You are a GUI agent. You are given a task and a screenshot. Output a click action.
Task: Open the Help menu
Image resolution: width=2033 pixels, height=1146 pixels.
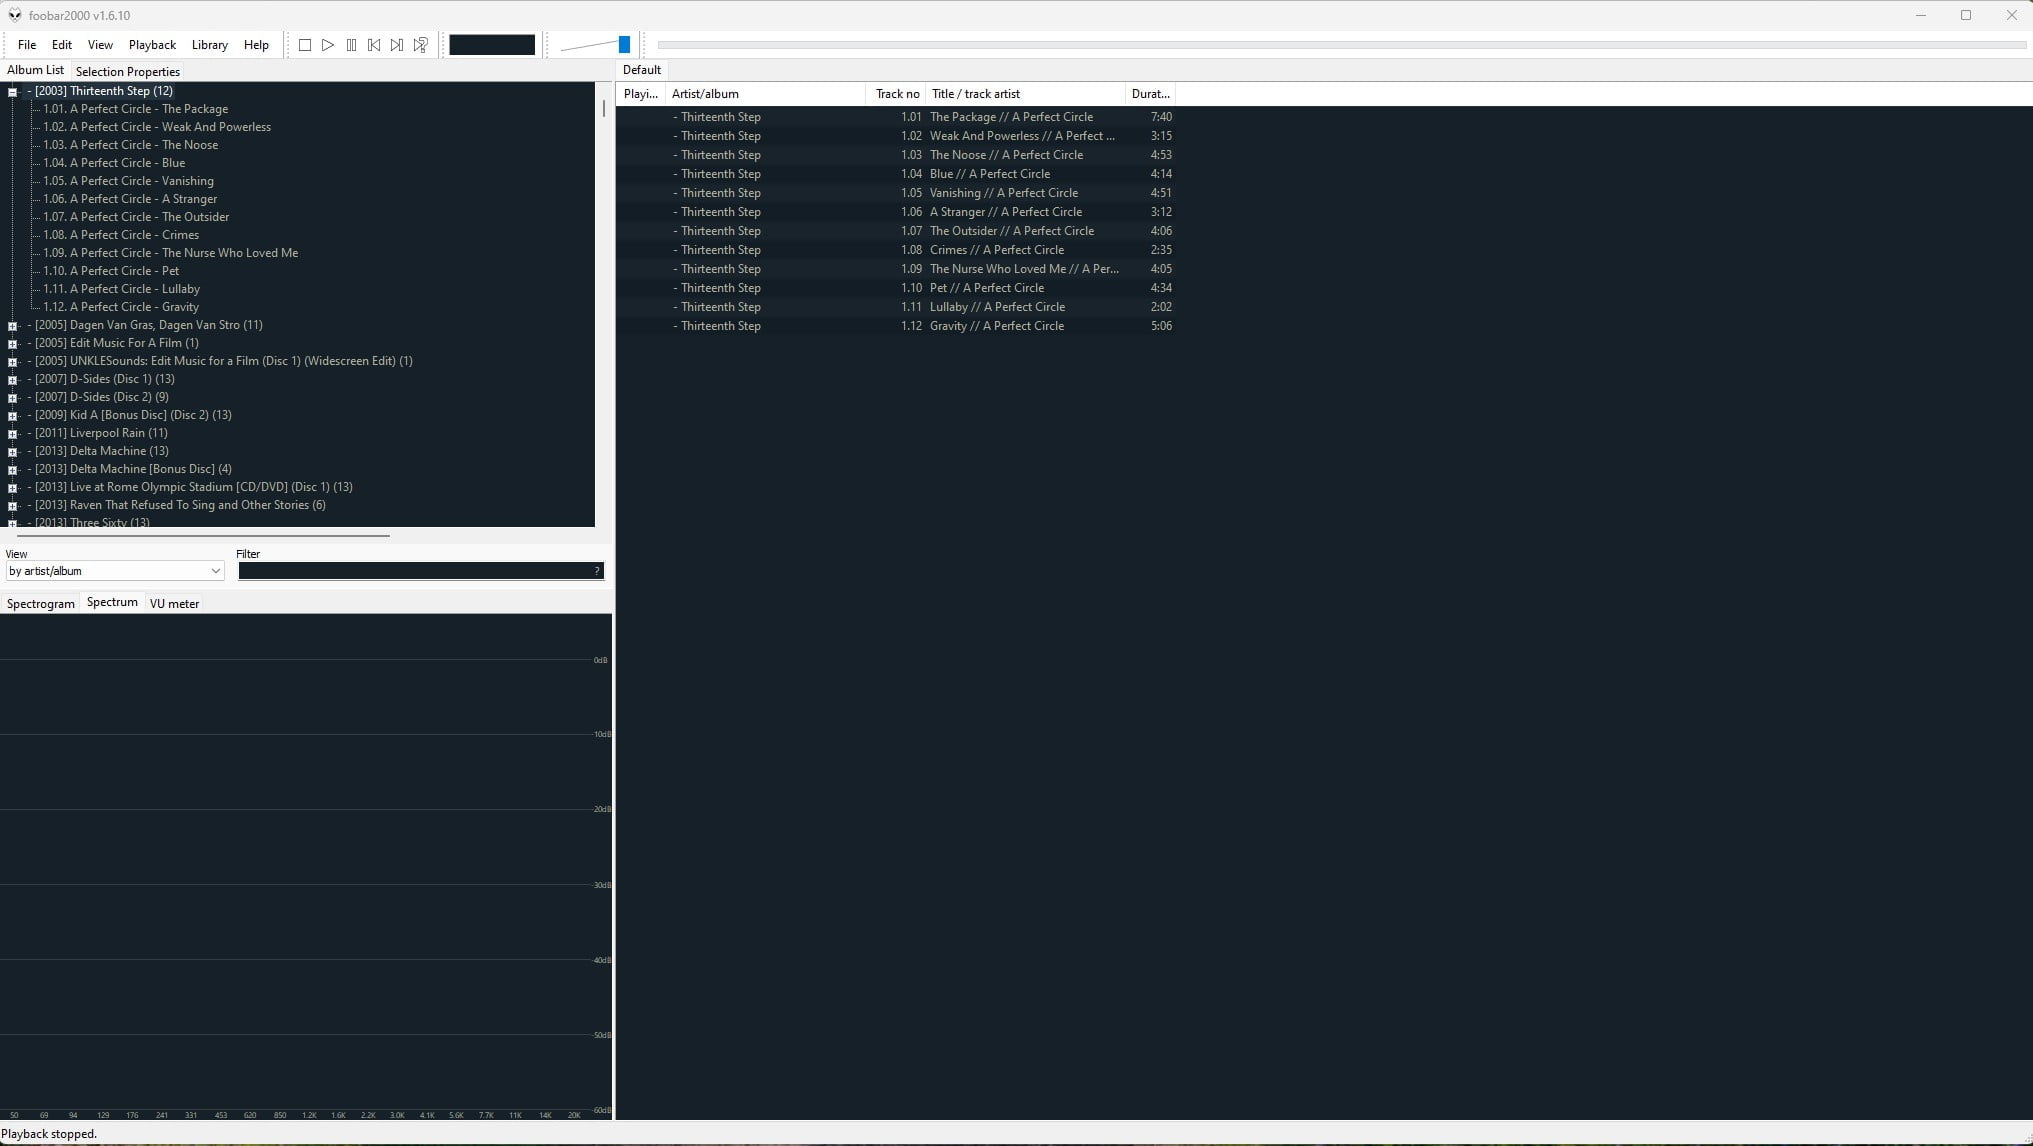pyautogui.click(x=256, y=45)
